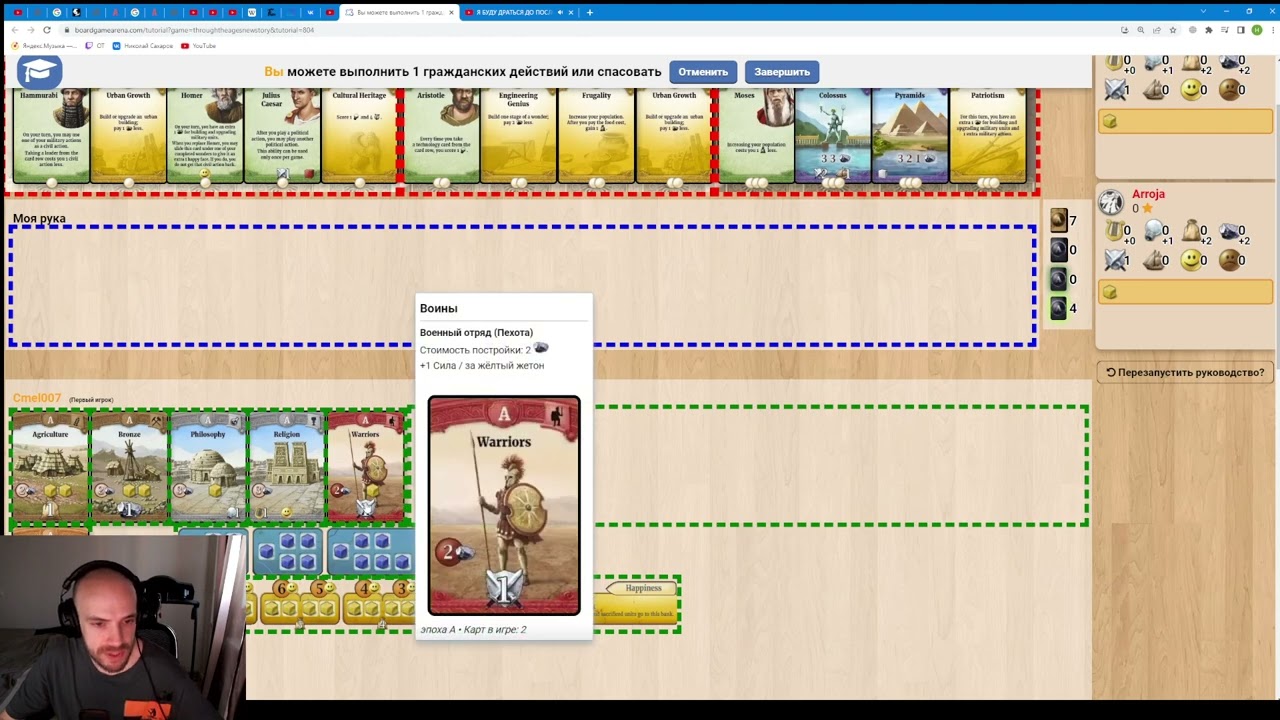Pick the Homer leader card
The width and height of the screenshot is (1280, 720).
[205, 136]
